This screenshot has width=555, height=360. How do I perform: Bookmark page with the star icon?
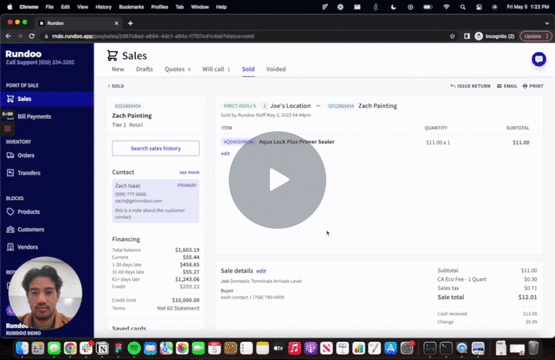[x=452, y=36]
